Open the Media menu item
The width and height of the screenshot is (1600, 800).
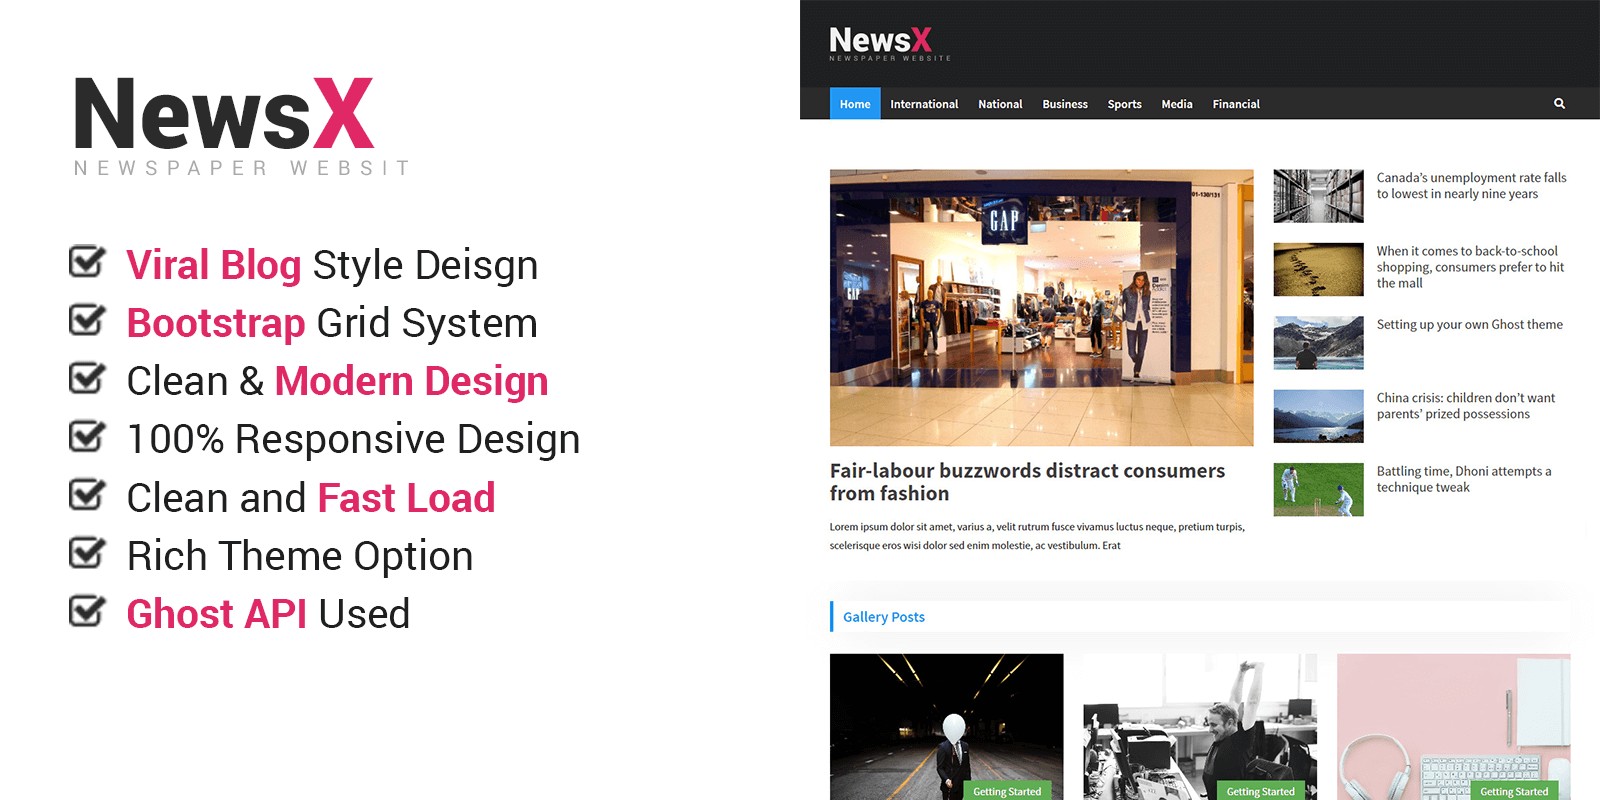1177,104
